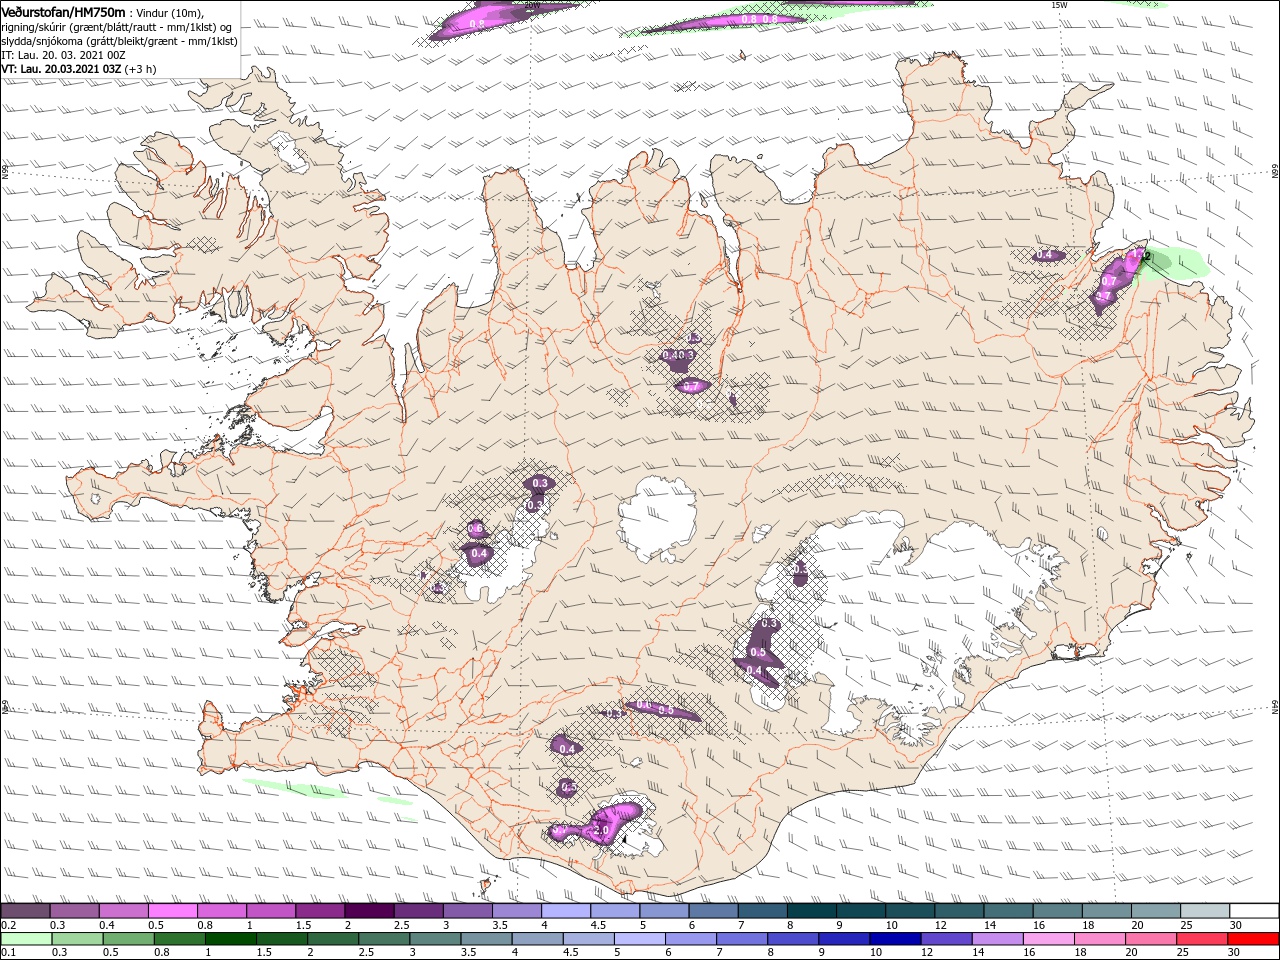
Task: Choose the 10 deep blue swatch in lower row
Action: coord(893,939)
